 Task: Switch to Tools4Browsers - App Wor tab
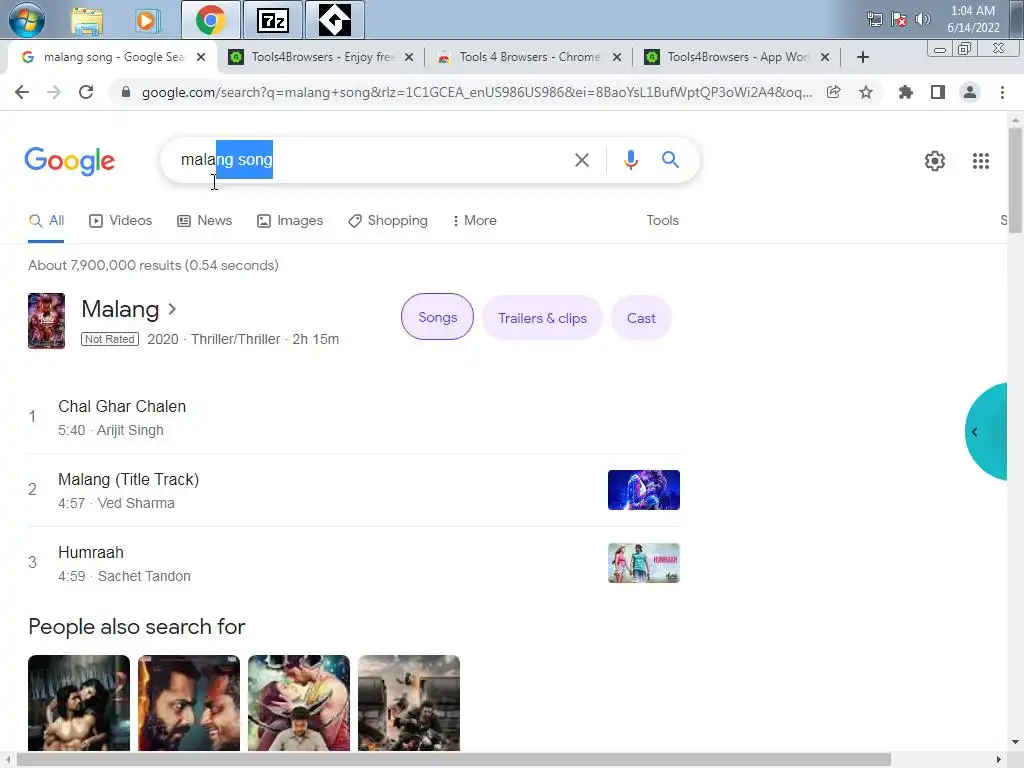click(x=736, y=57)
